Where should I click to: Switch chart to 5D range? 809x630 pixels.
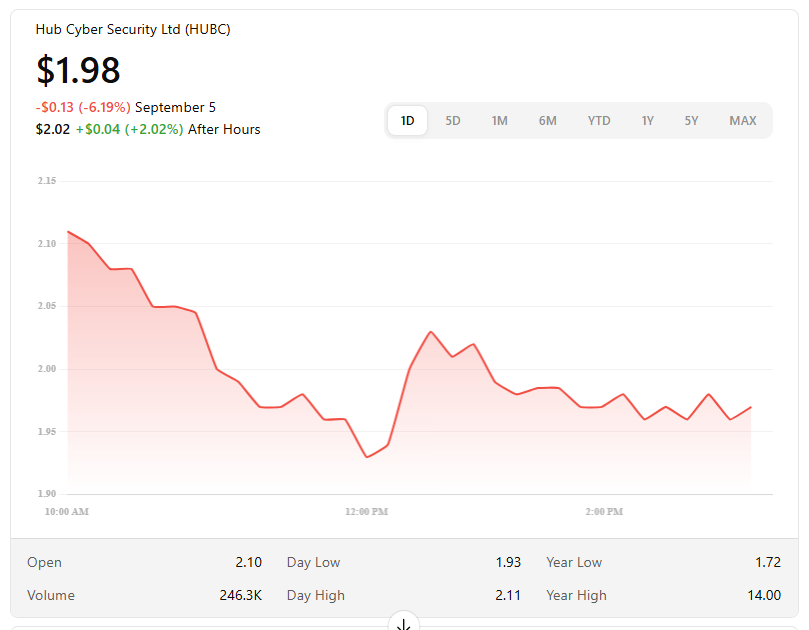(x=453, y=121)
